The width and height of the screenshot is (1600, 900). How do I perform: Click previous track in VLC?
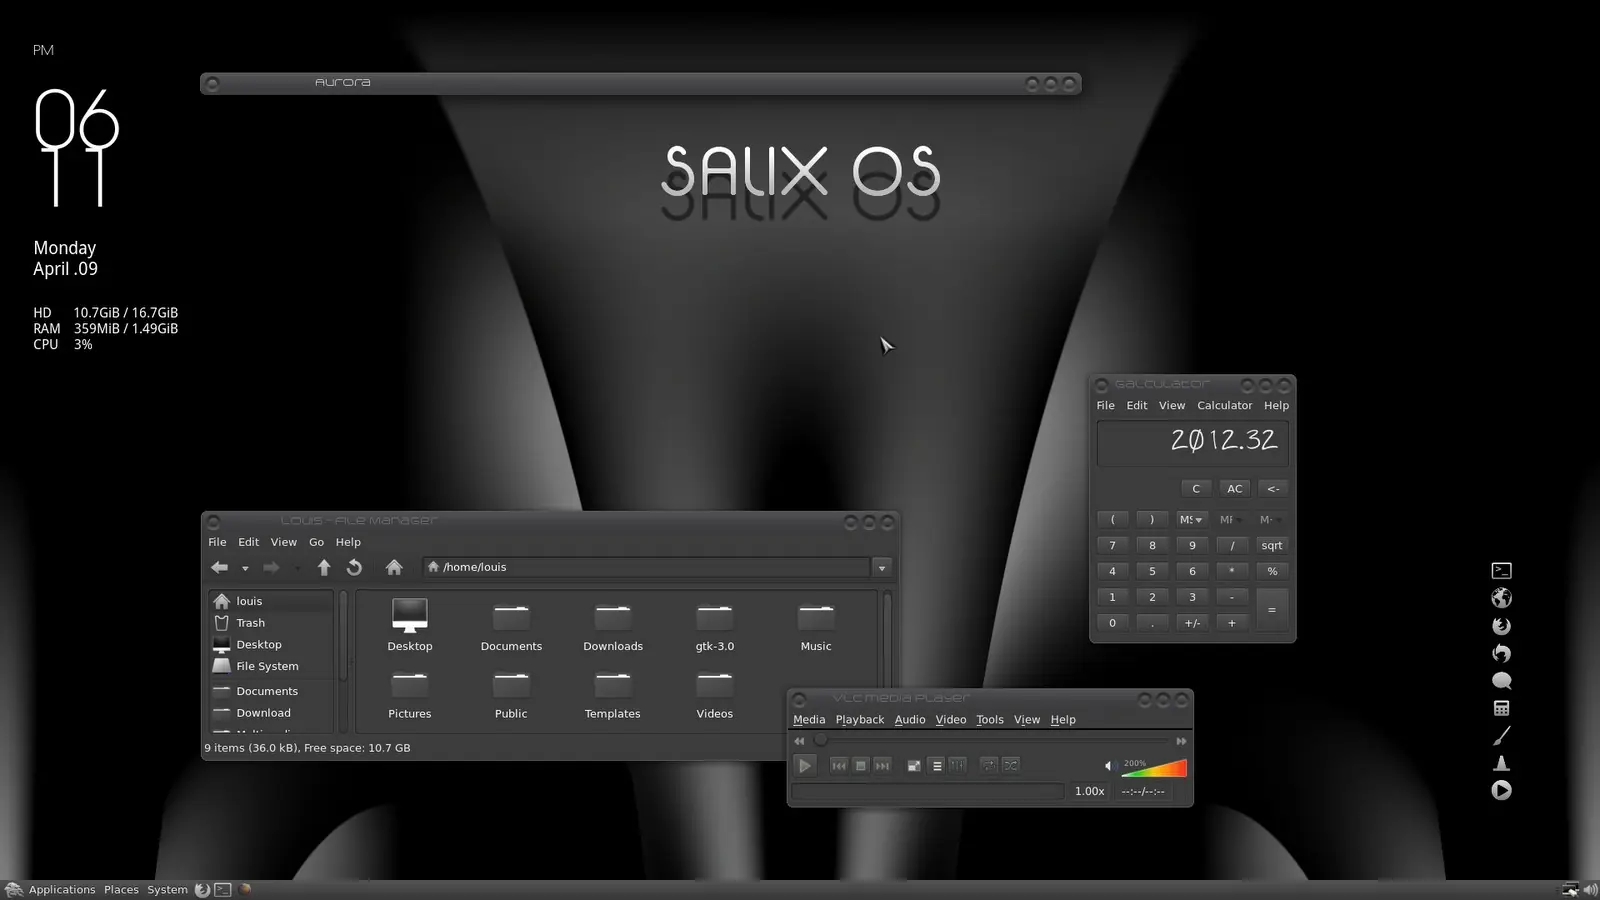click(839, 765)
